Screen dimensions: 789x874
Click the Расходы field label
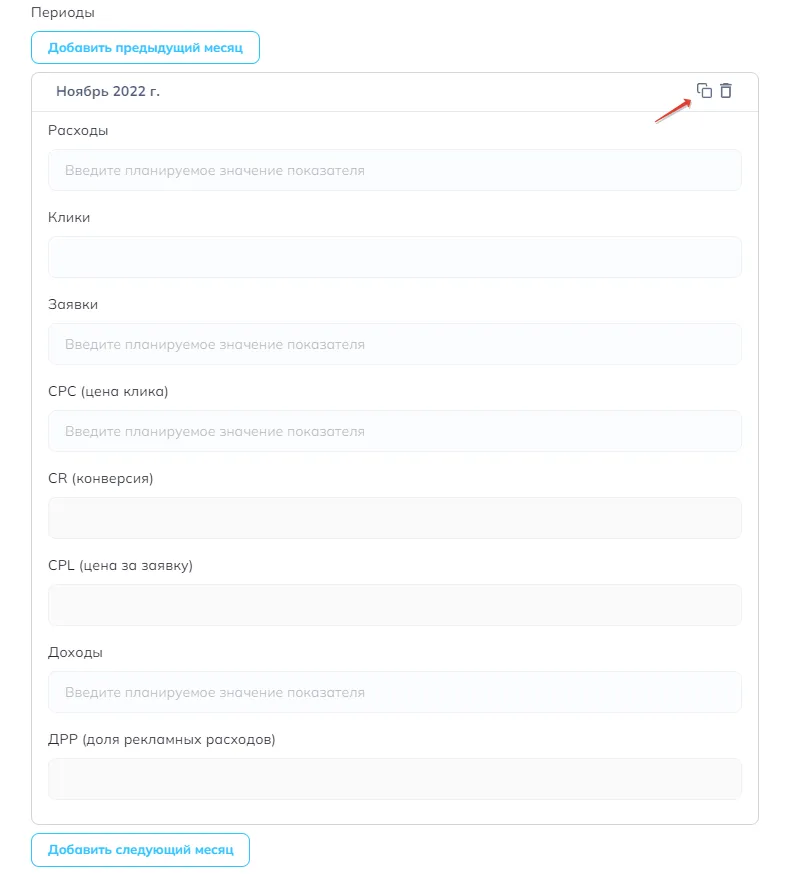(x=78, y=130)
